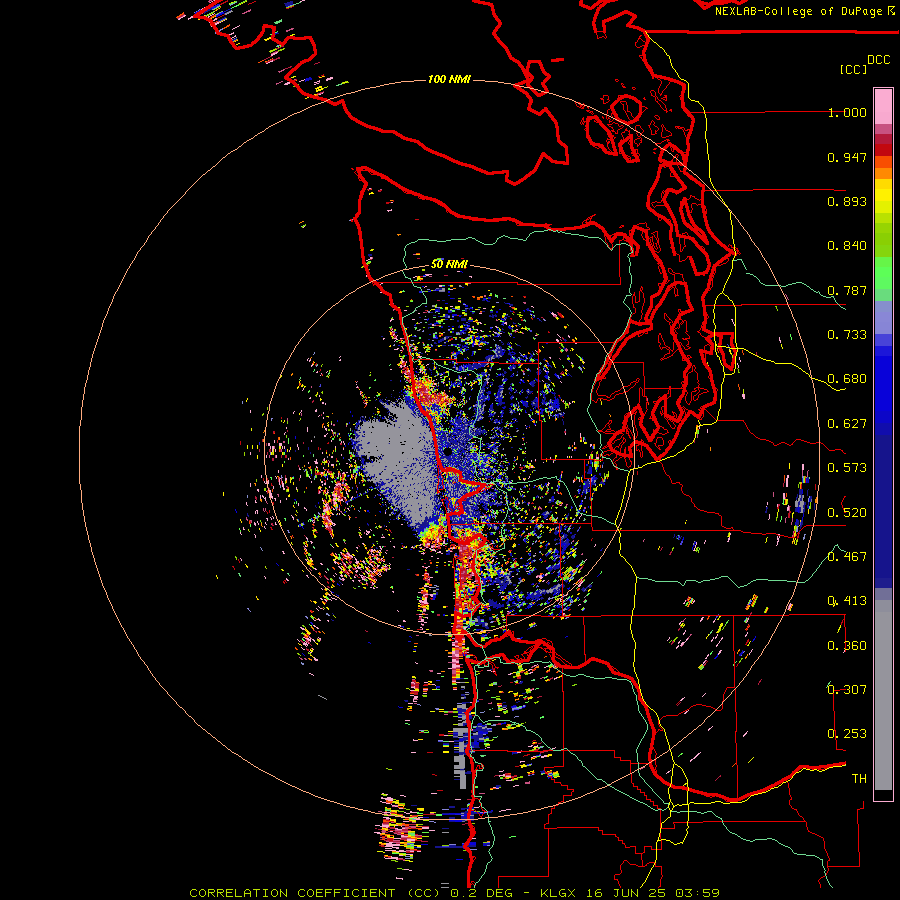Click the 03:59 timestamp in the caption
Viewport: 900px width, 900px height.
pos(697,893)
